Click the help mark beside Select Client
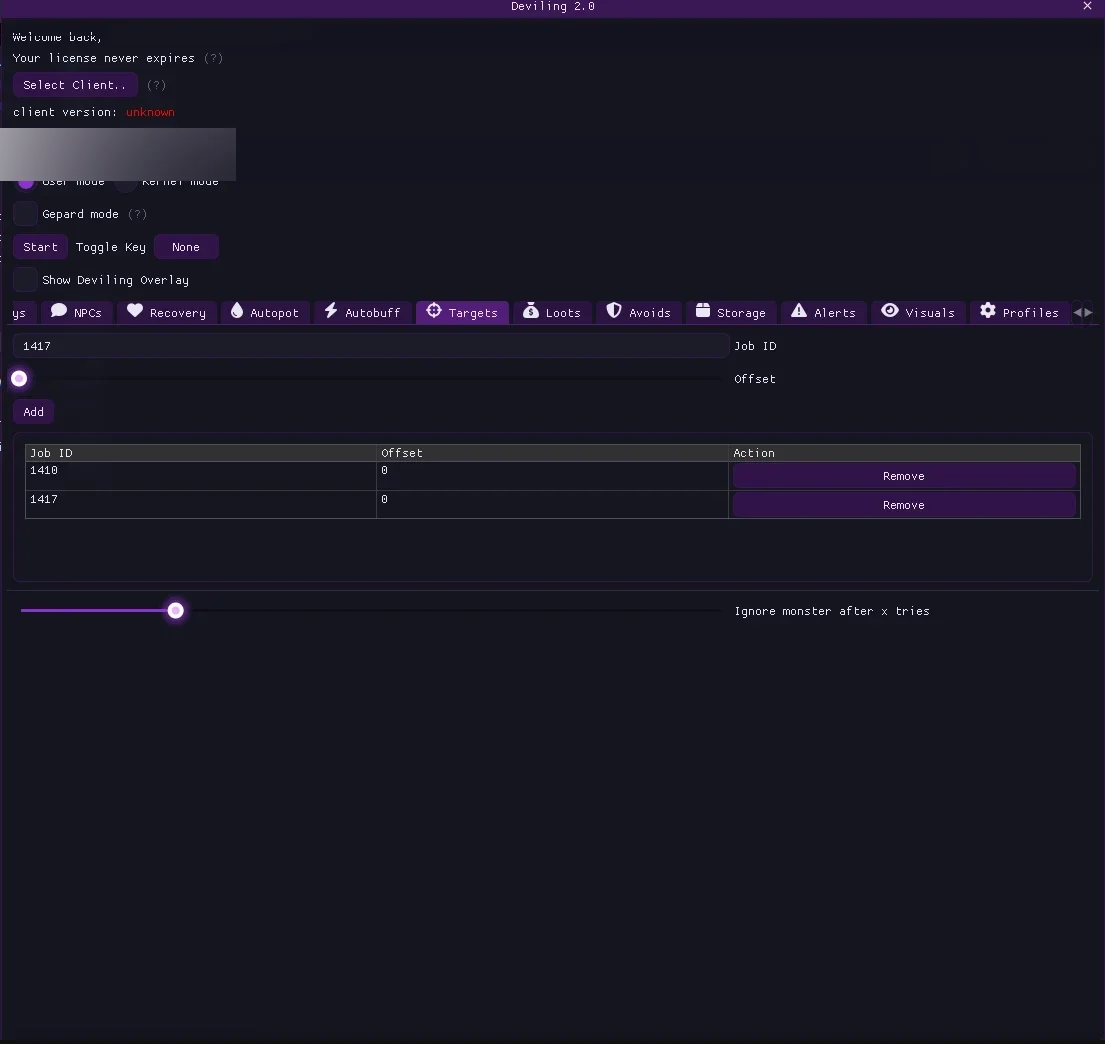 [x=156, y=85]
